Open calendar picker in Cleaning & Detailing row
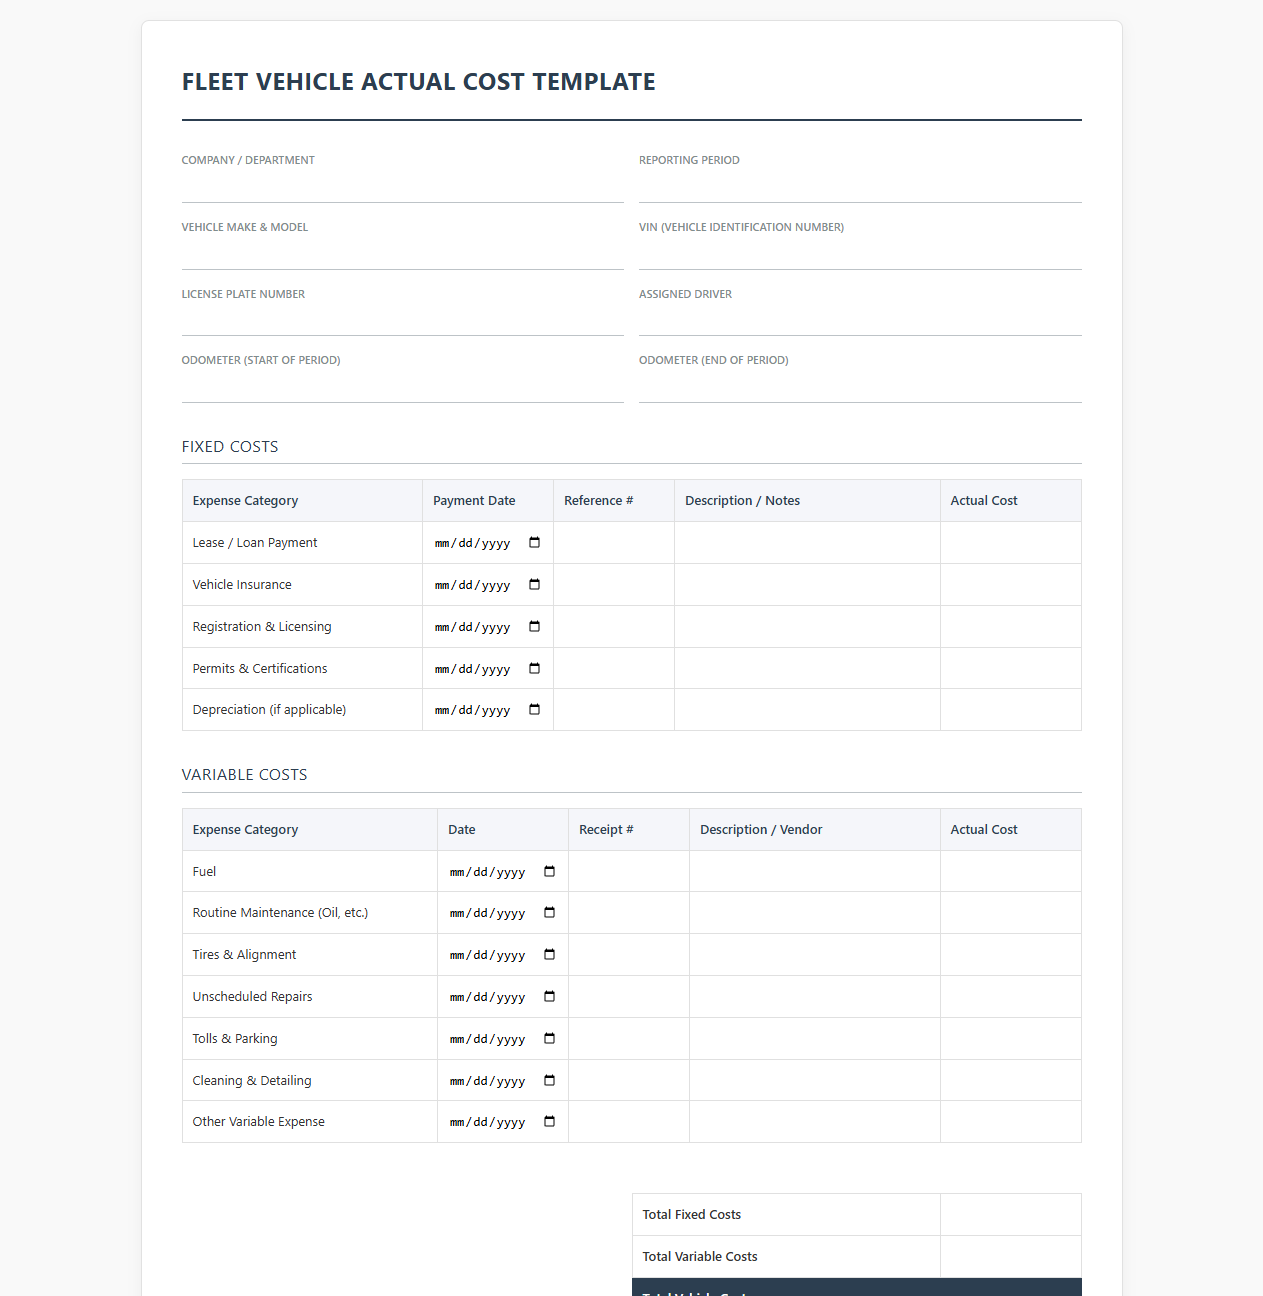 tap(549, 1081)
